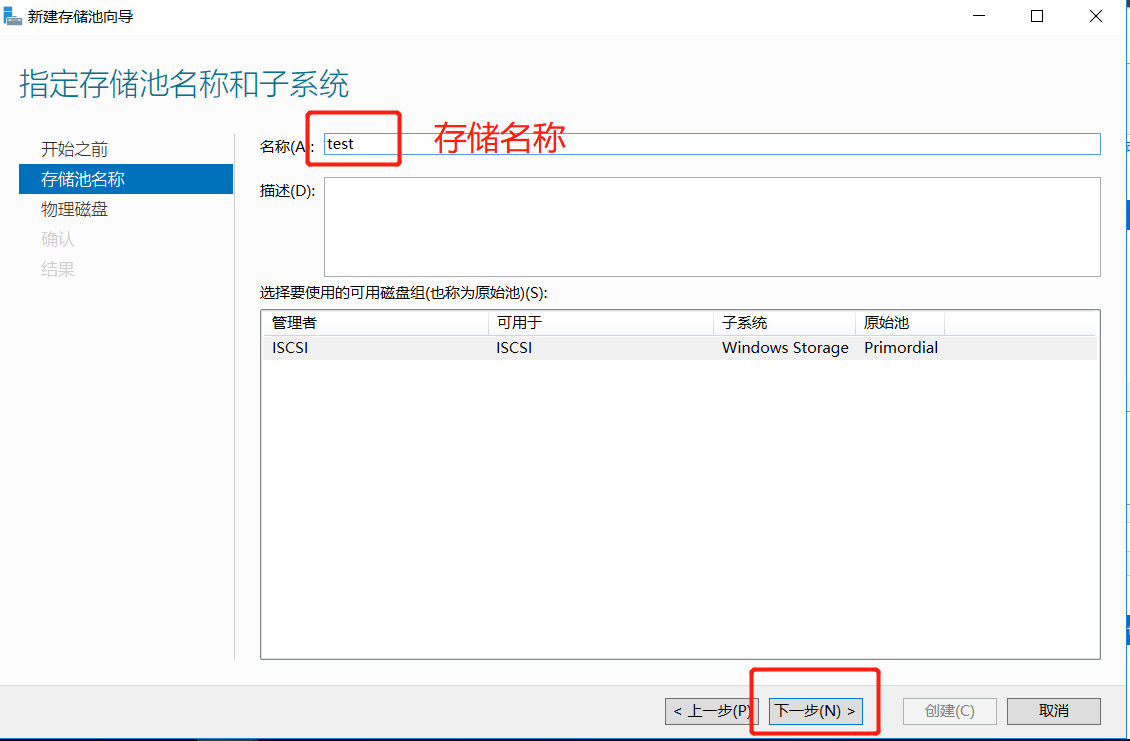Click the 取消 cancel button
The image size is (1130, 741).
pyautogui.click(x=1054, y=711)
